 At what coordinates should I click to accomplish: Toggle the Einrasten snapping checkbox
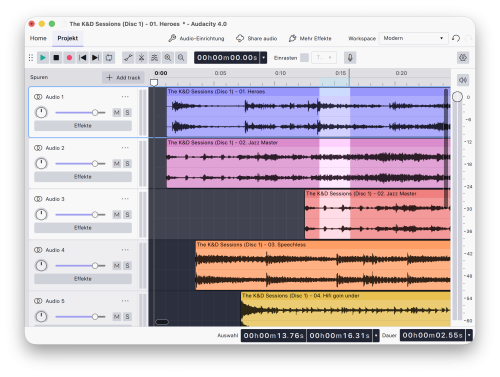(304, 58)
